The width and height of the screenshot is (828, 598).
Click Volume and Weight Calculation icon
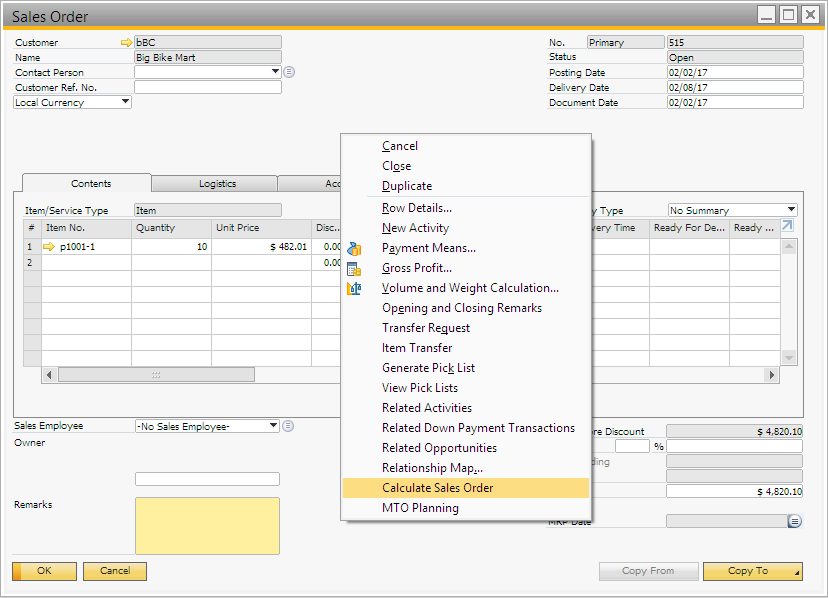coord(354,288)
